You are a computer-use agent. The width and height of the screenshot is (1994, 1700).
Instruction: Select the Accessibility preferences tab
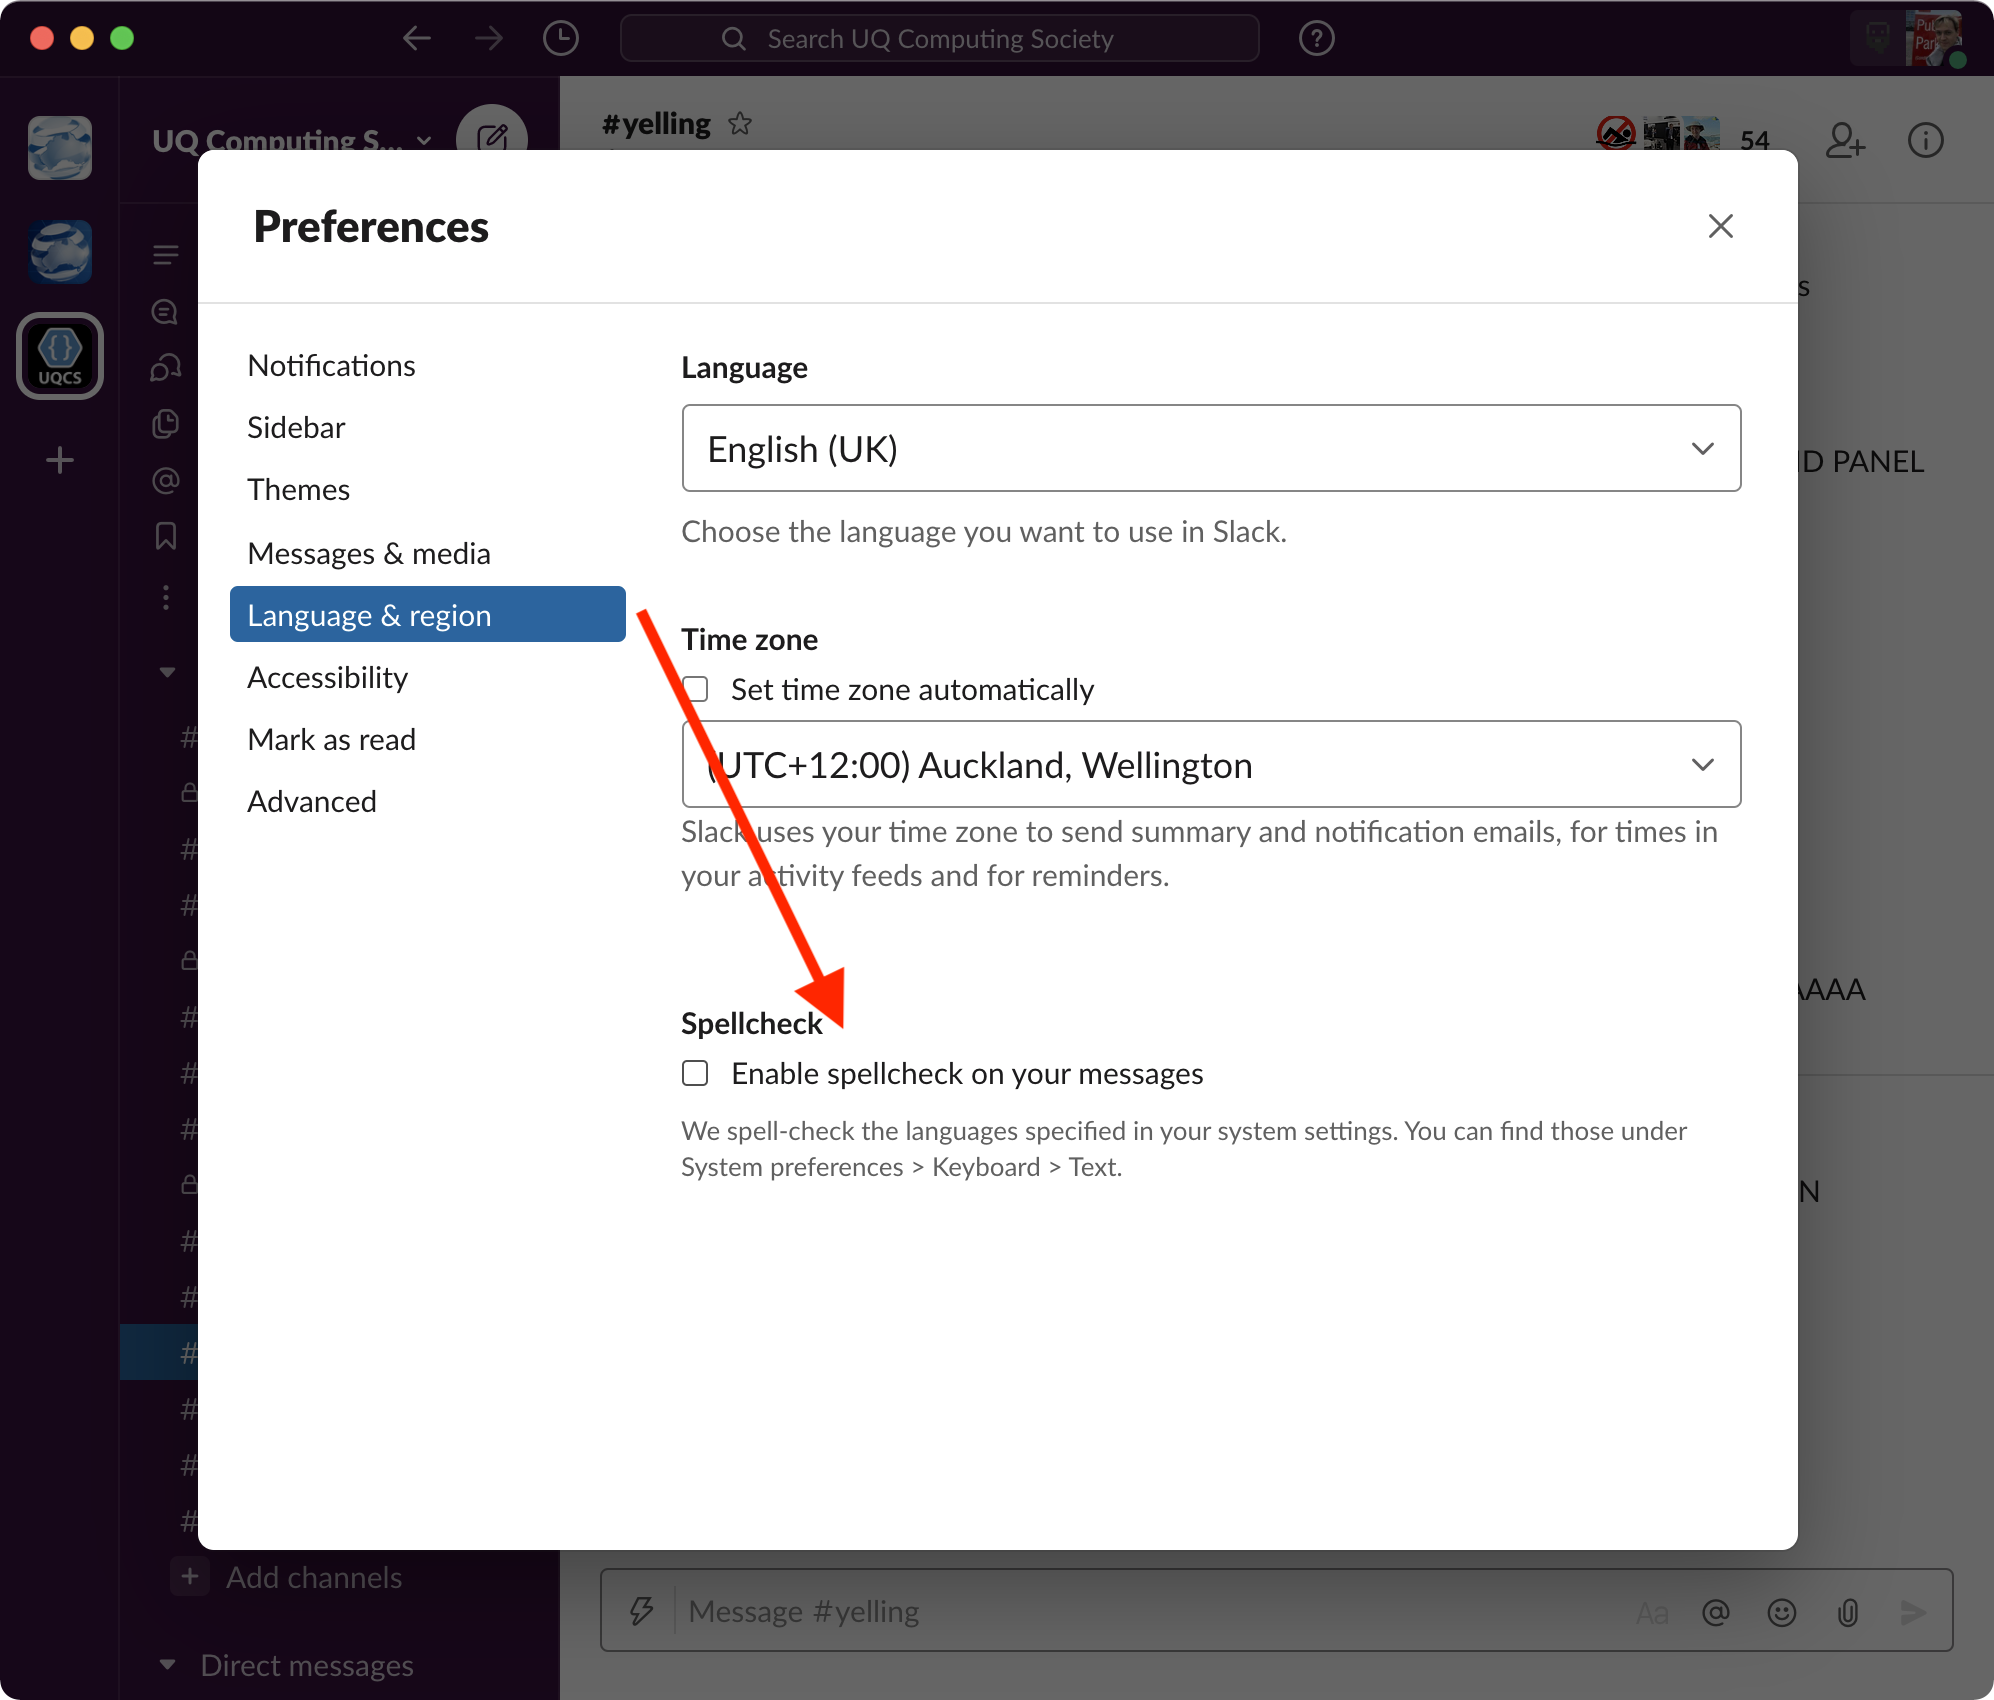click(326, 676)
